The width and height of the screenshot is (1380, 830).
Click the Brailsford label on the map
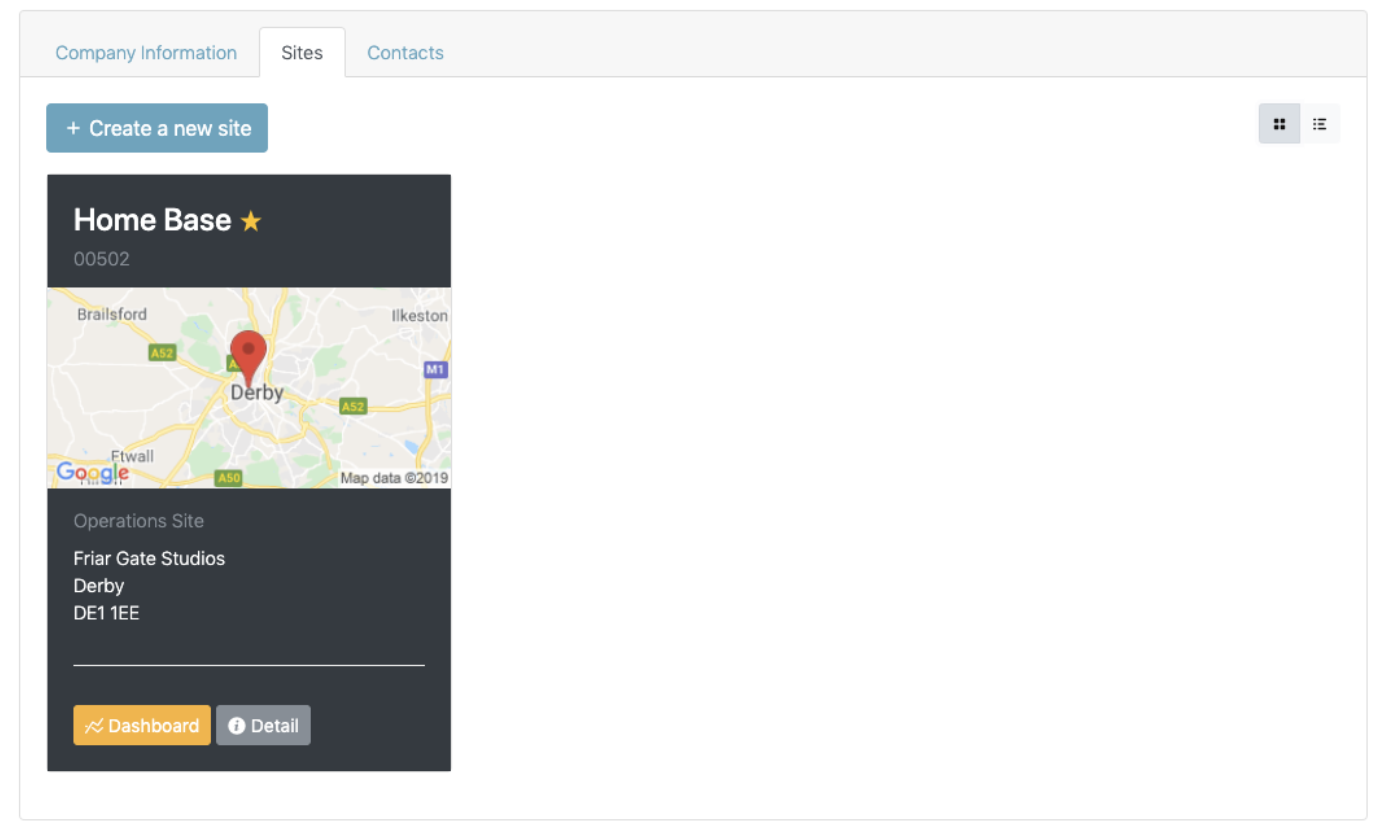pos(112,314)
